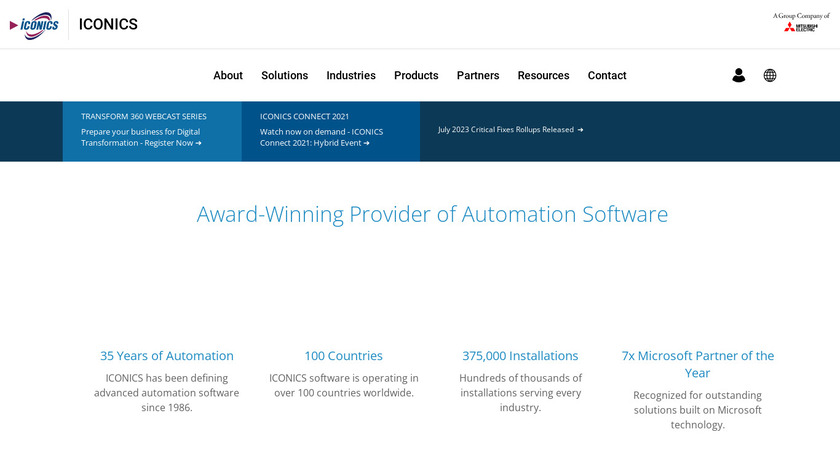Click the ICONICS site title text
Image resolution: width=840 pixels, height=472 pixels.
(x=108, y=25)
